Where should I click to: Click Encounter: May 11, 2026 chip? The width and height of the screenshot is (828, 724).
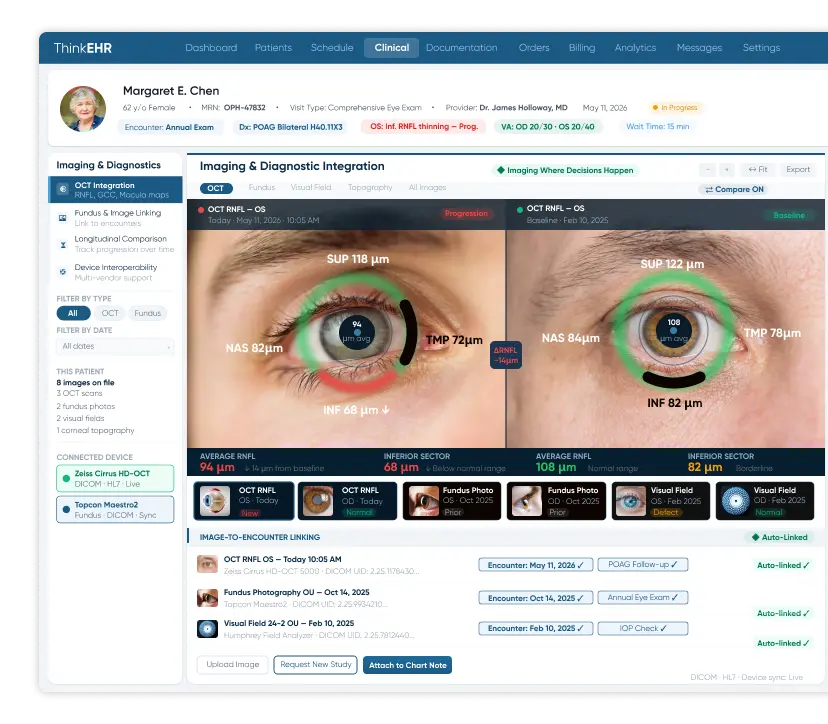click(x=535, y=565)
